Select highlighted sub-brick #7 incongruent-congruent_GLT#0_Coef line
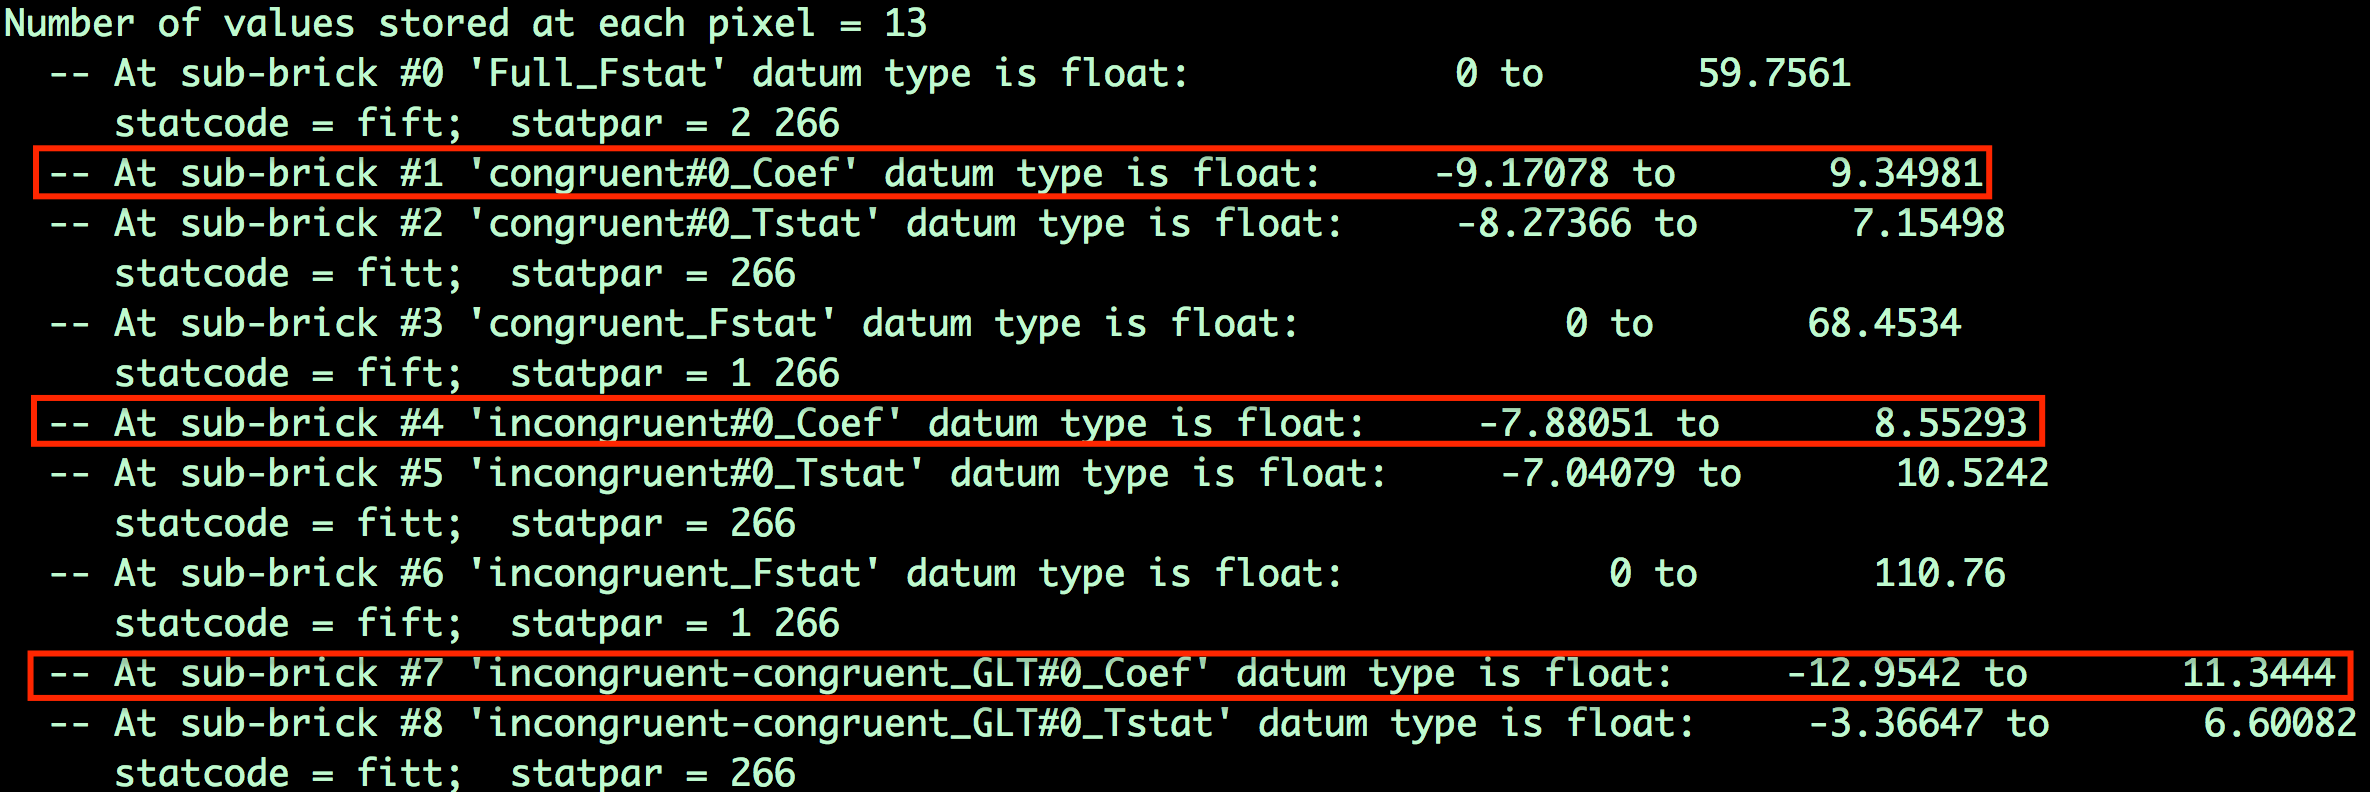Screen dimensions: 2370x792 click(x=1190, y=674)
